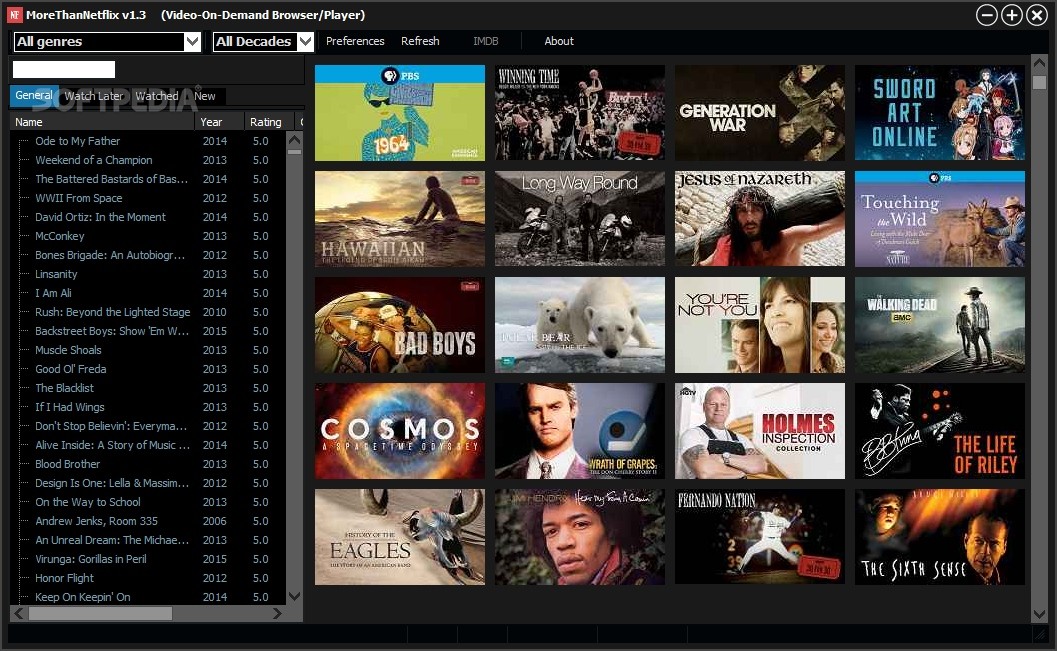Open the Jesus of Nazareth thumbnail
The image size is (1057, 651).
coord(760,218)
